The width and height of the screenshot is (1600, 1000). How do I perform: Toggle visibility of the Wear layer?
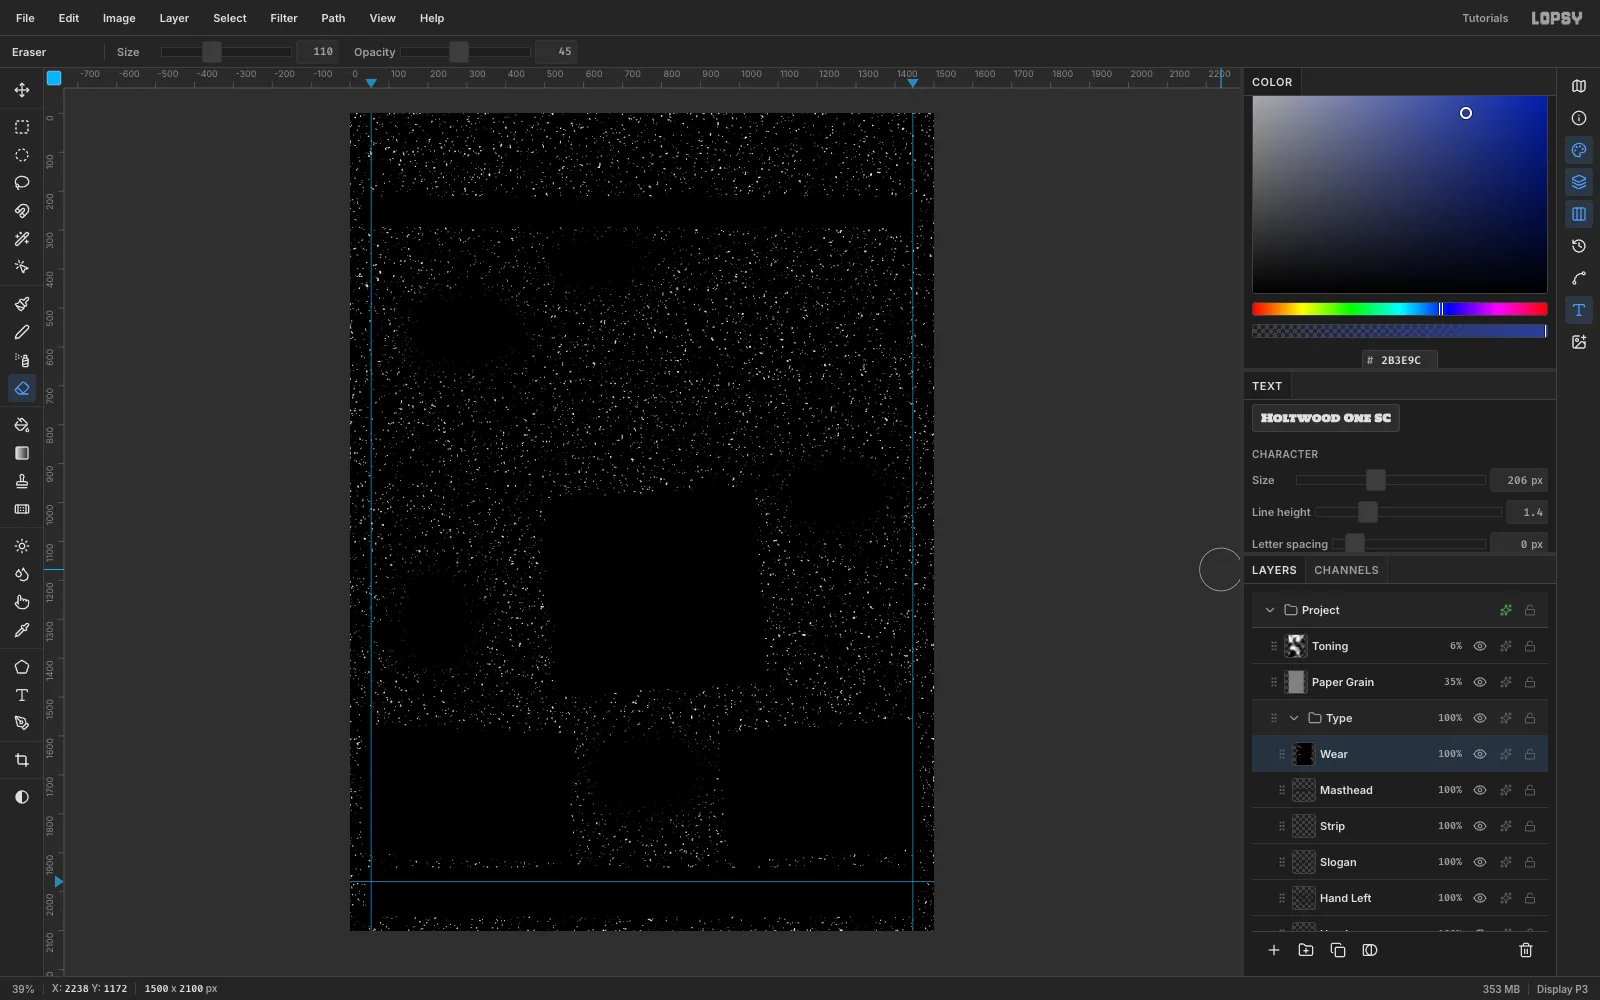tap(1480, 754)
